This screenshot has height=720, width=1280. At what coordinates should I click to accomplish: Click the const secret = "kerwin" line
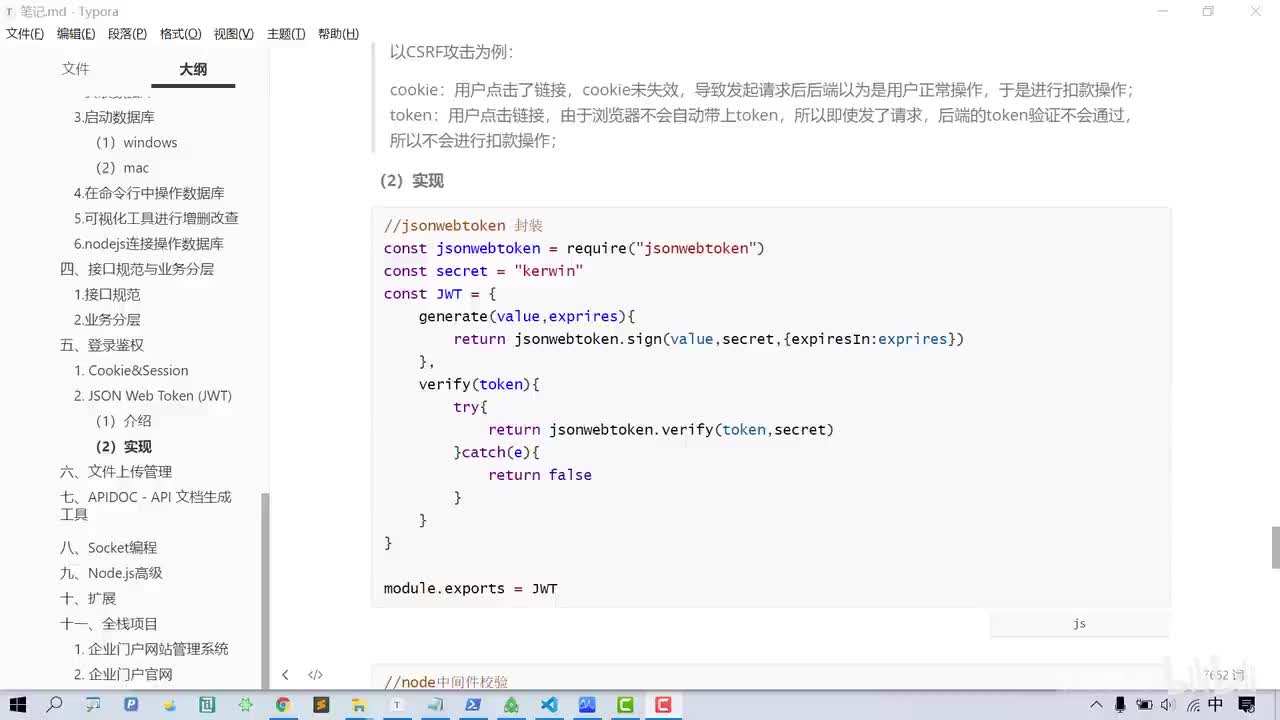click(x=483, y=271)
